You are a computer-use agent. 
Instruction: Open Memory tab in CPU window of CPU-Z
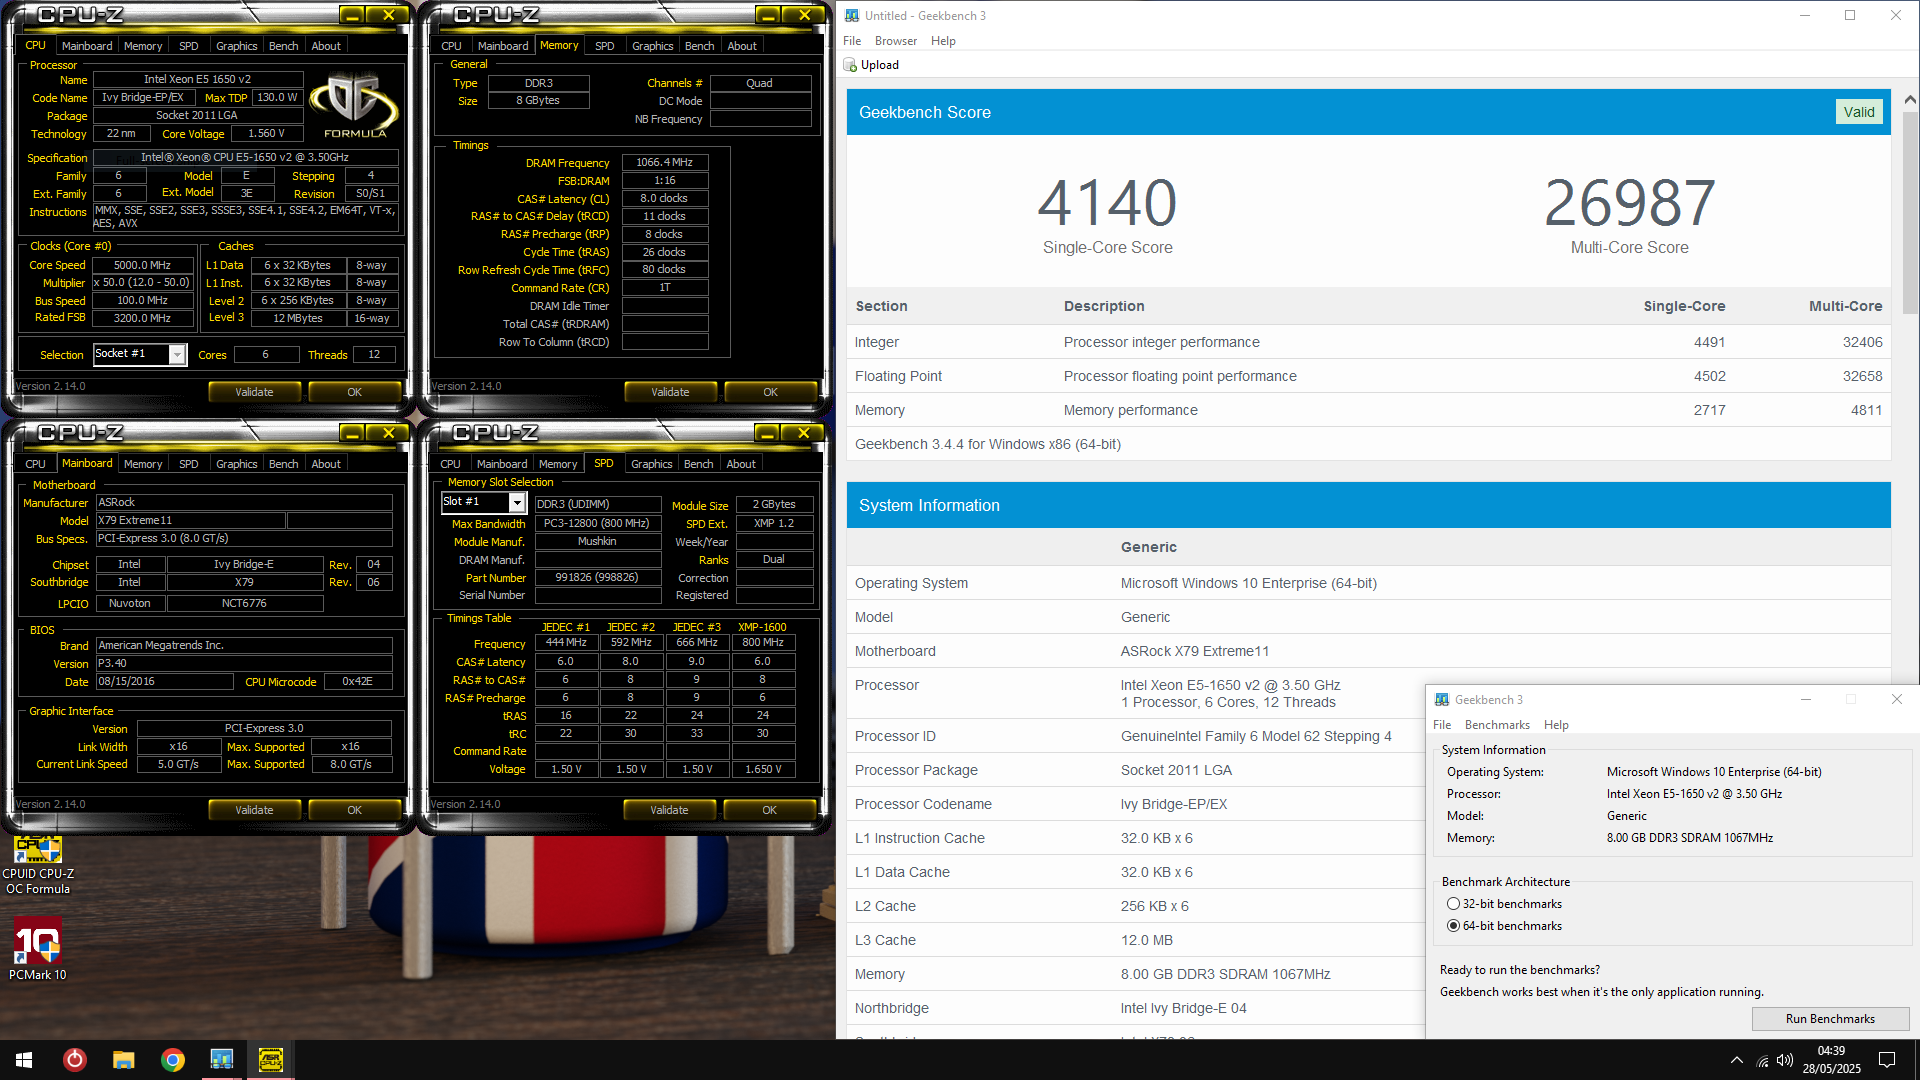coord(143,46)
